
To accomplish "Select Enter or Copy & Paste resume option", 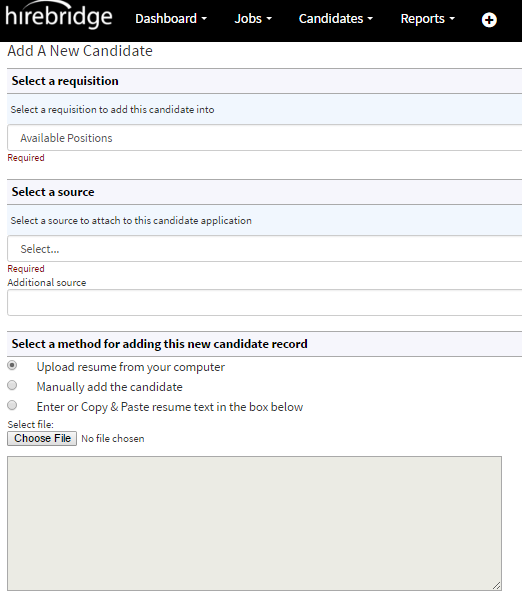I will [x=12, y=405].
